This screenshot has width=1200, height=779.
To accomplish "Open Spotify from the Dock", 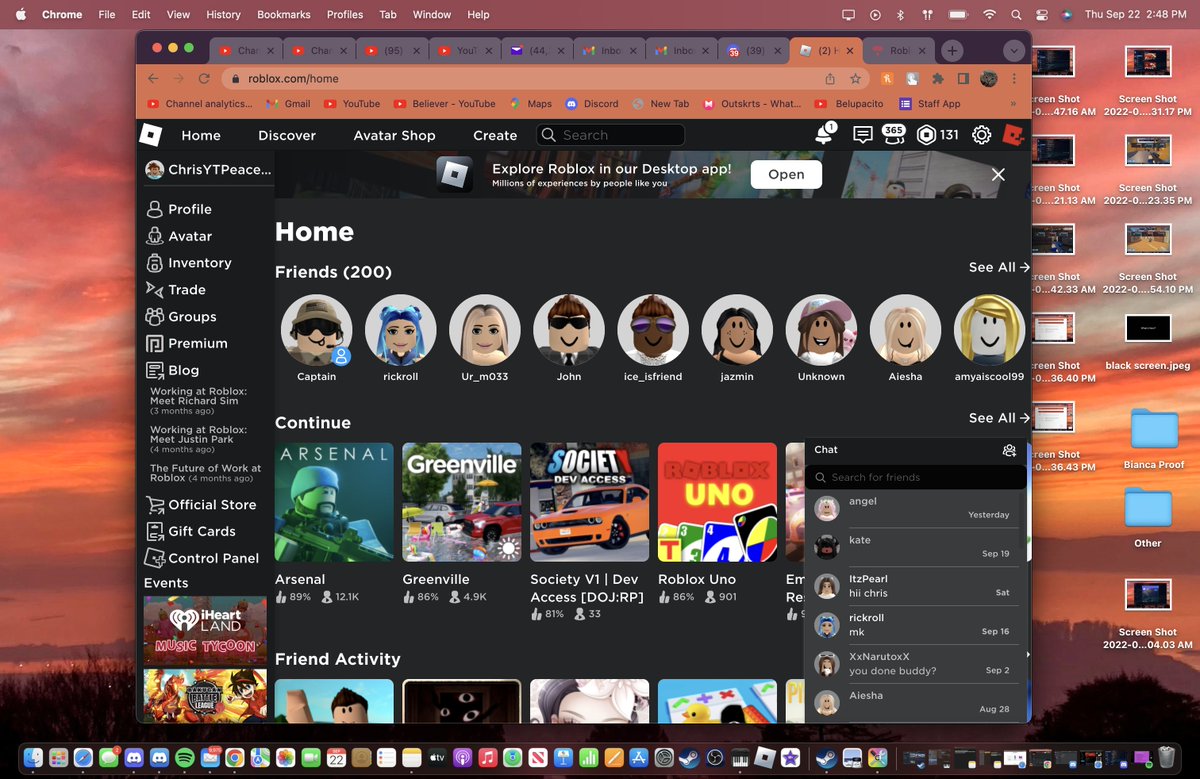I will (x=185, y=758).
